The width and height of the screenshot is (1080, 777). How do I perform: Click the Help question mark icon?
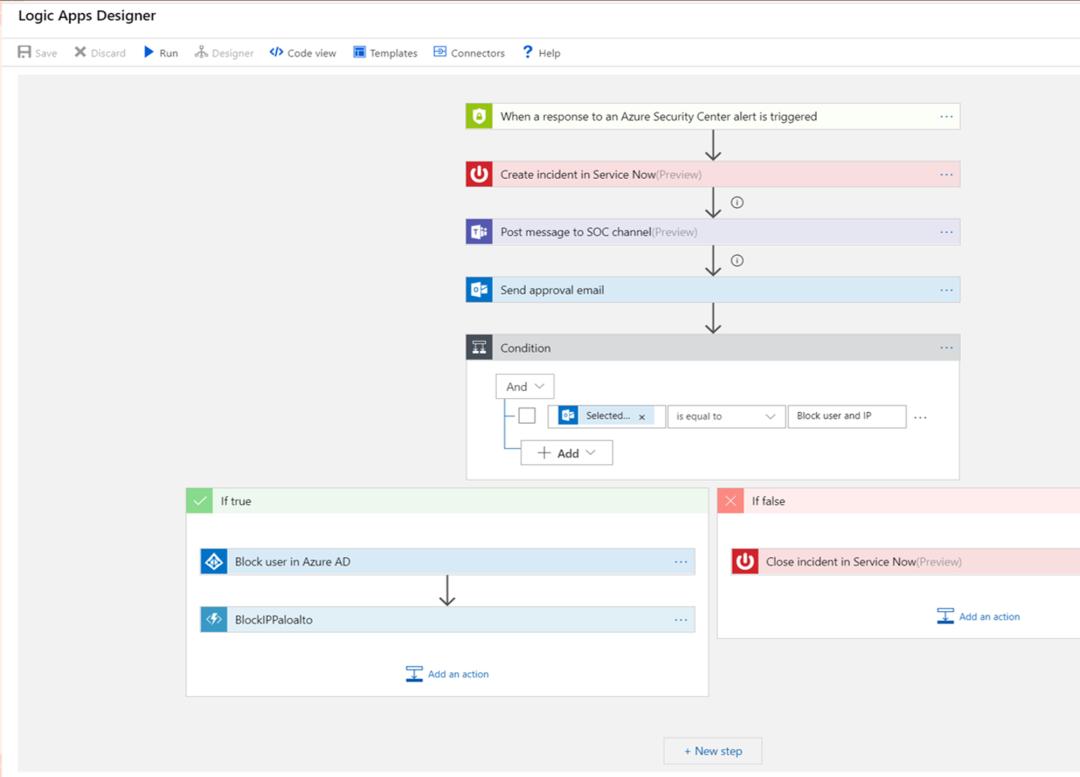pyautogui.click(x=528, y=52)
